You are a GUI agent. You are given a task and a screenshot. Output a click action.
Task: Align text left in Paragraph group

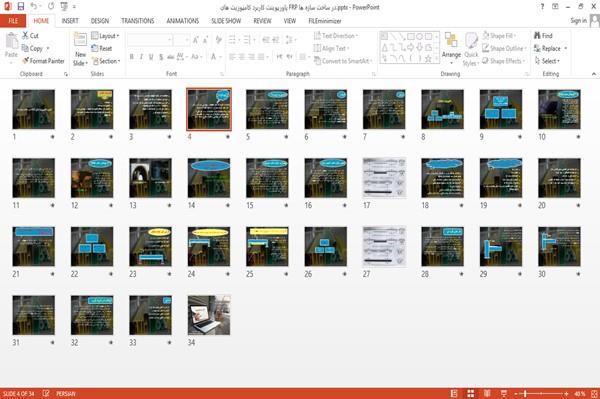232,57
